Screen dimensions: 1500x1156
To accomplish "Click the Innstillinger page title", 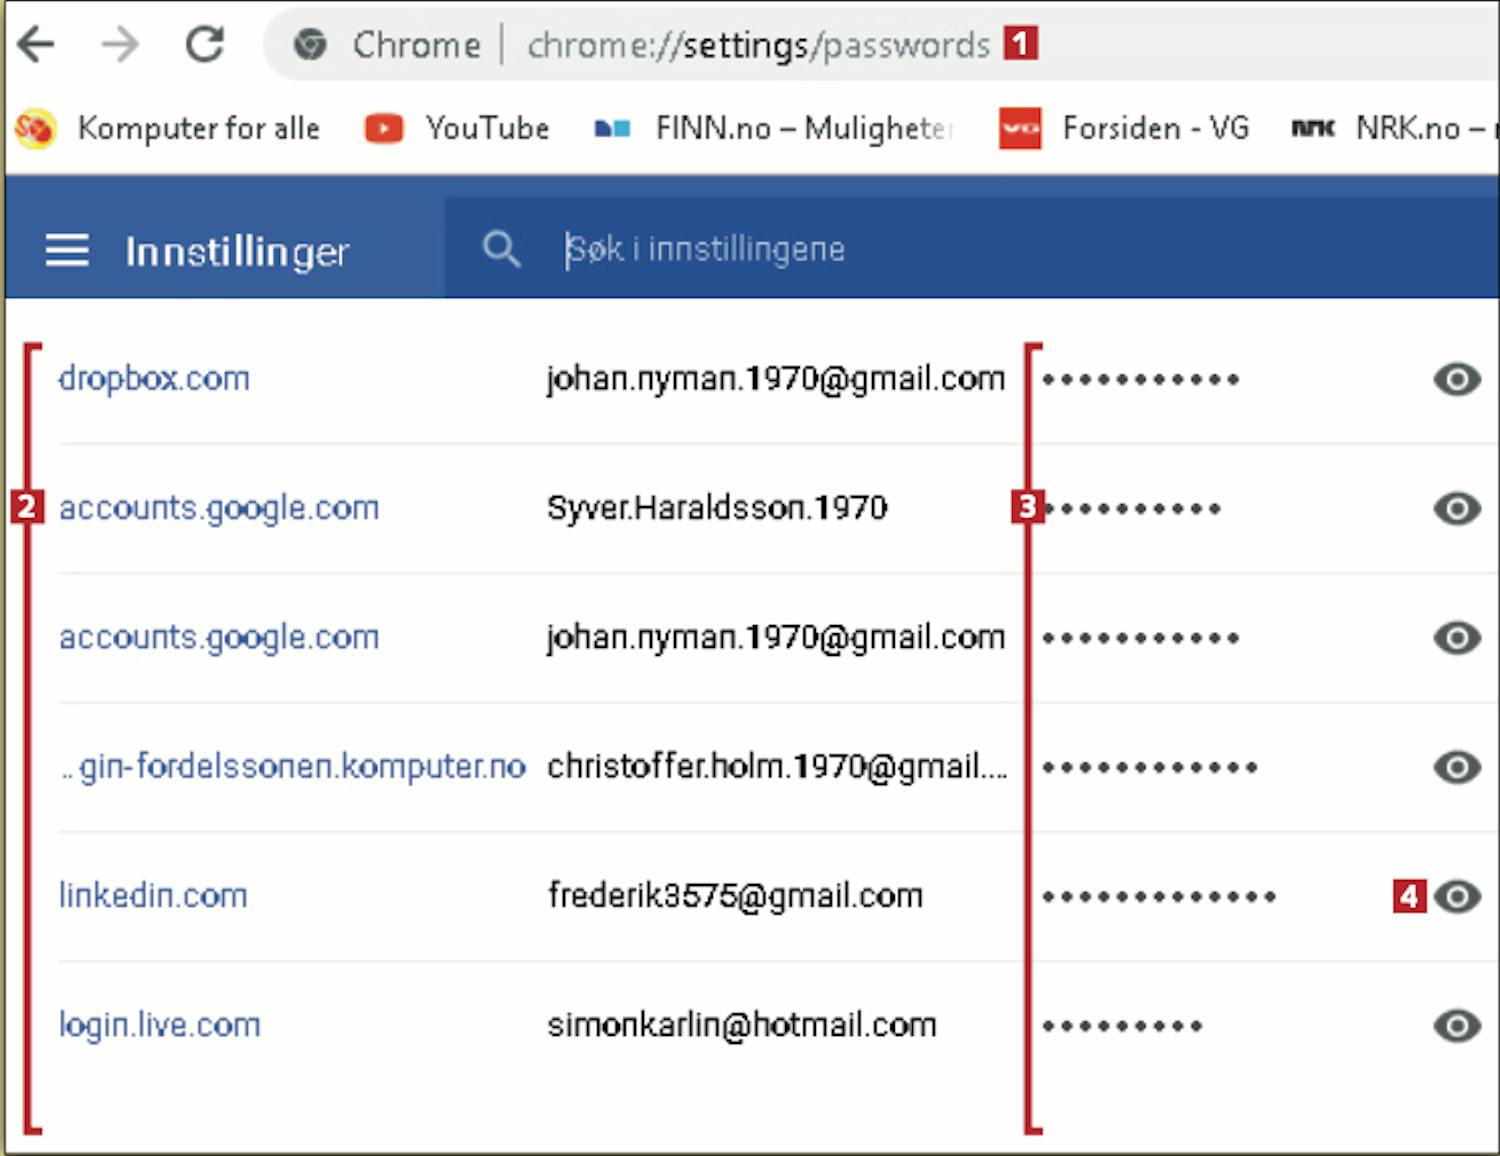I will click(237, 252).
